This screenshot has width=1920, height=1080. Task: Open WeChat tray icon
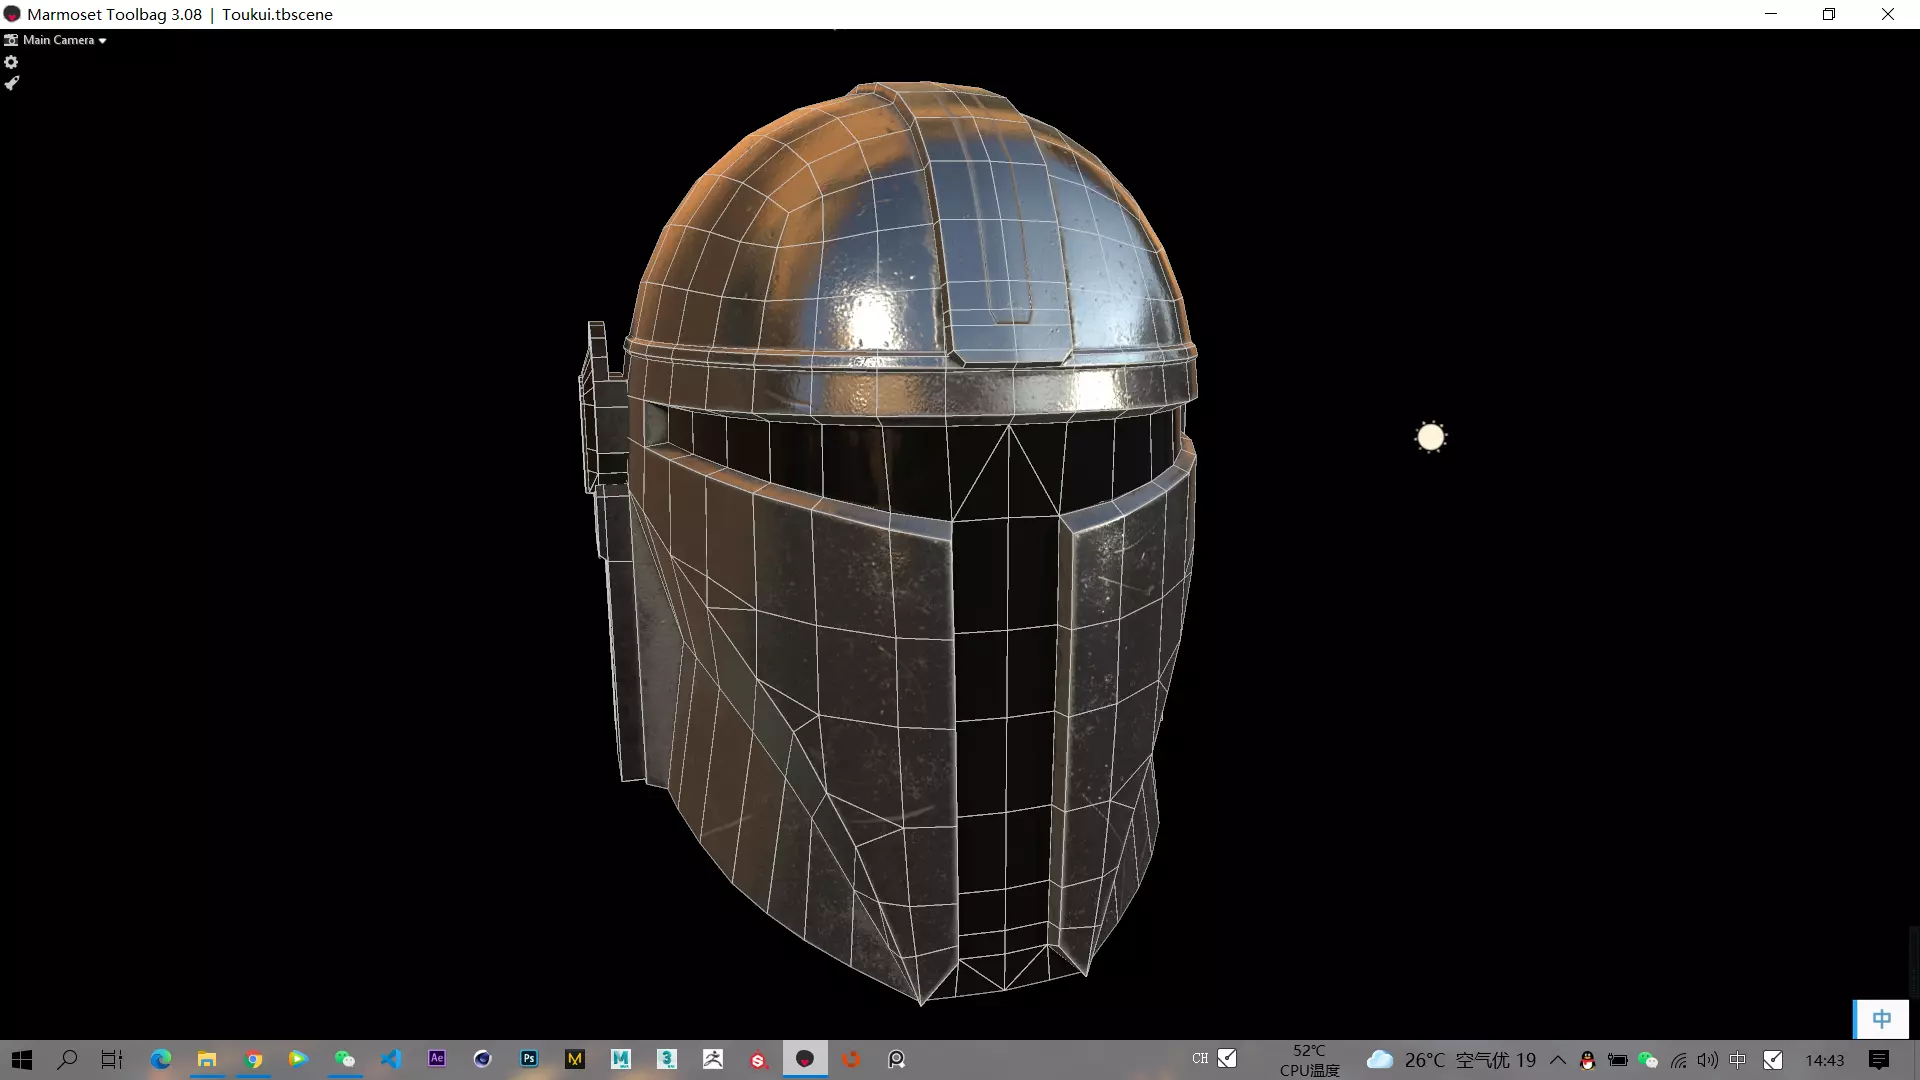(1648, 1060)
